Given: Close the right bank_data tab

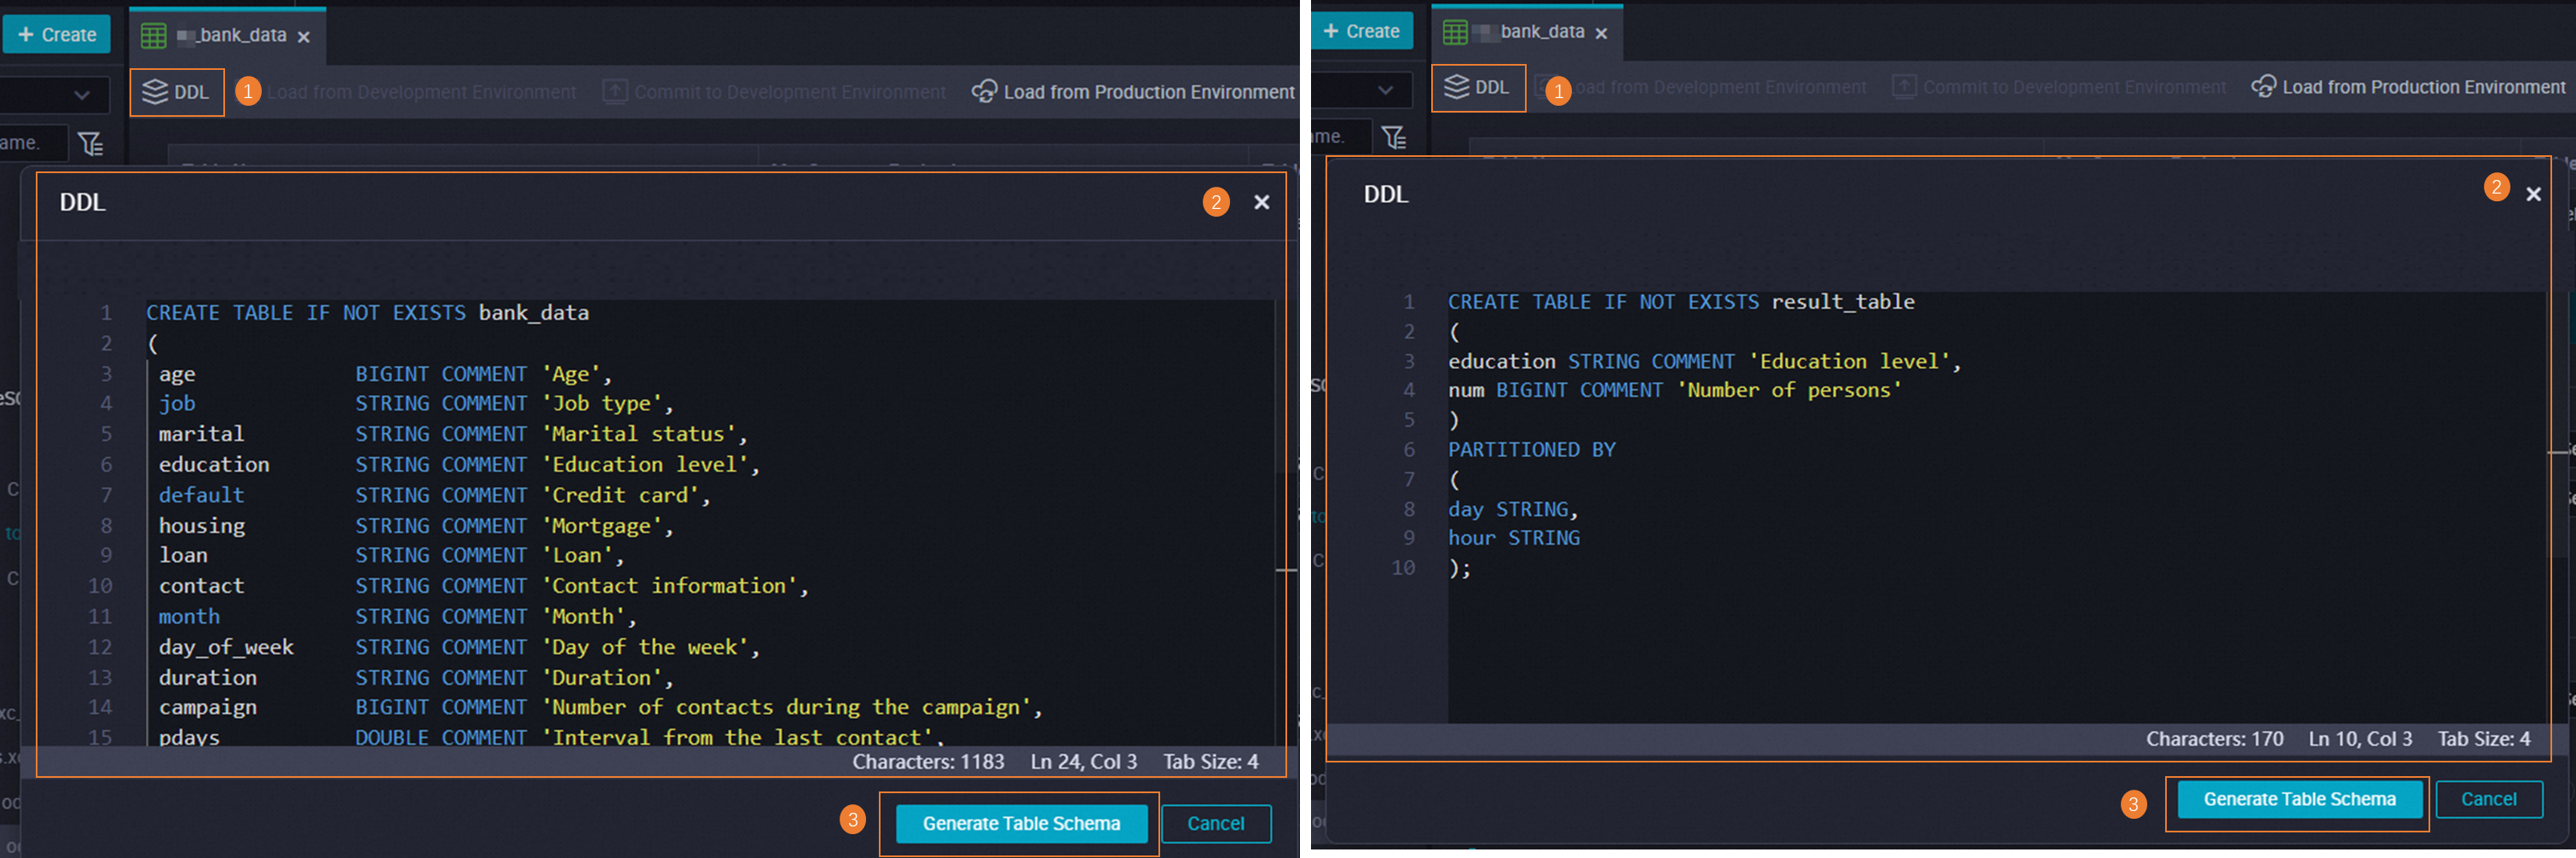Looking at the screenshot, I should 1601,33.
